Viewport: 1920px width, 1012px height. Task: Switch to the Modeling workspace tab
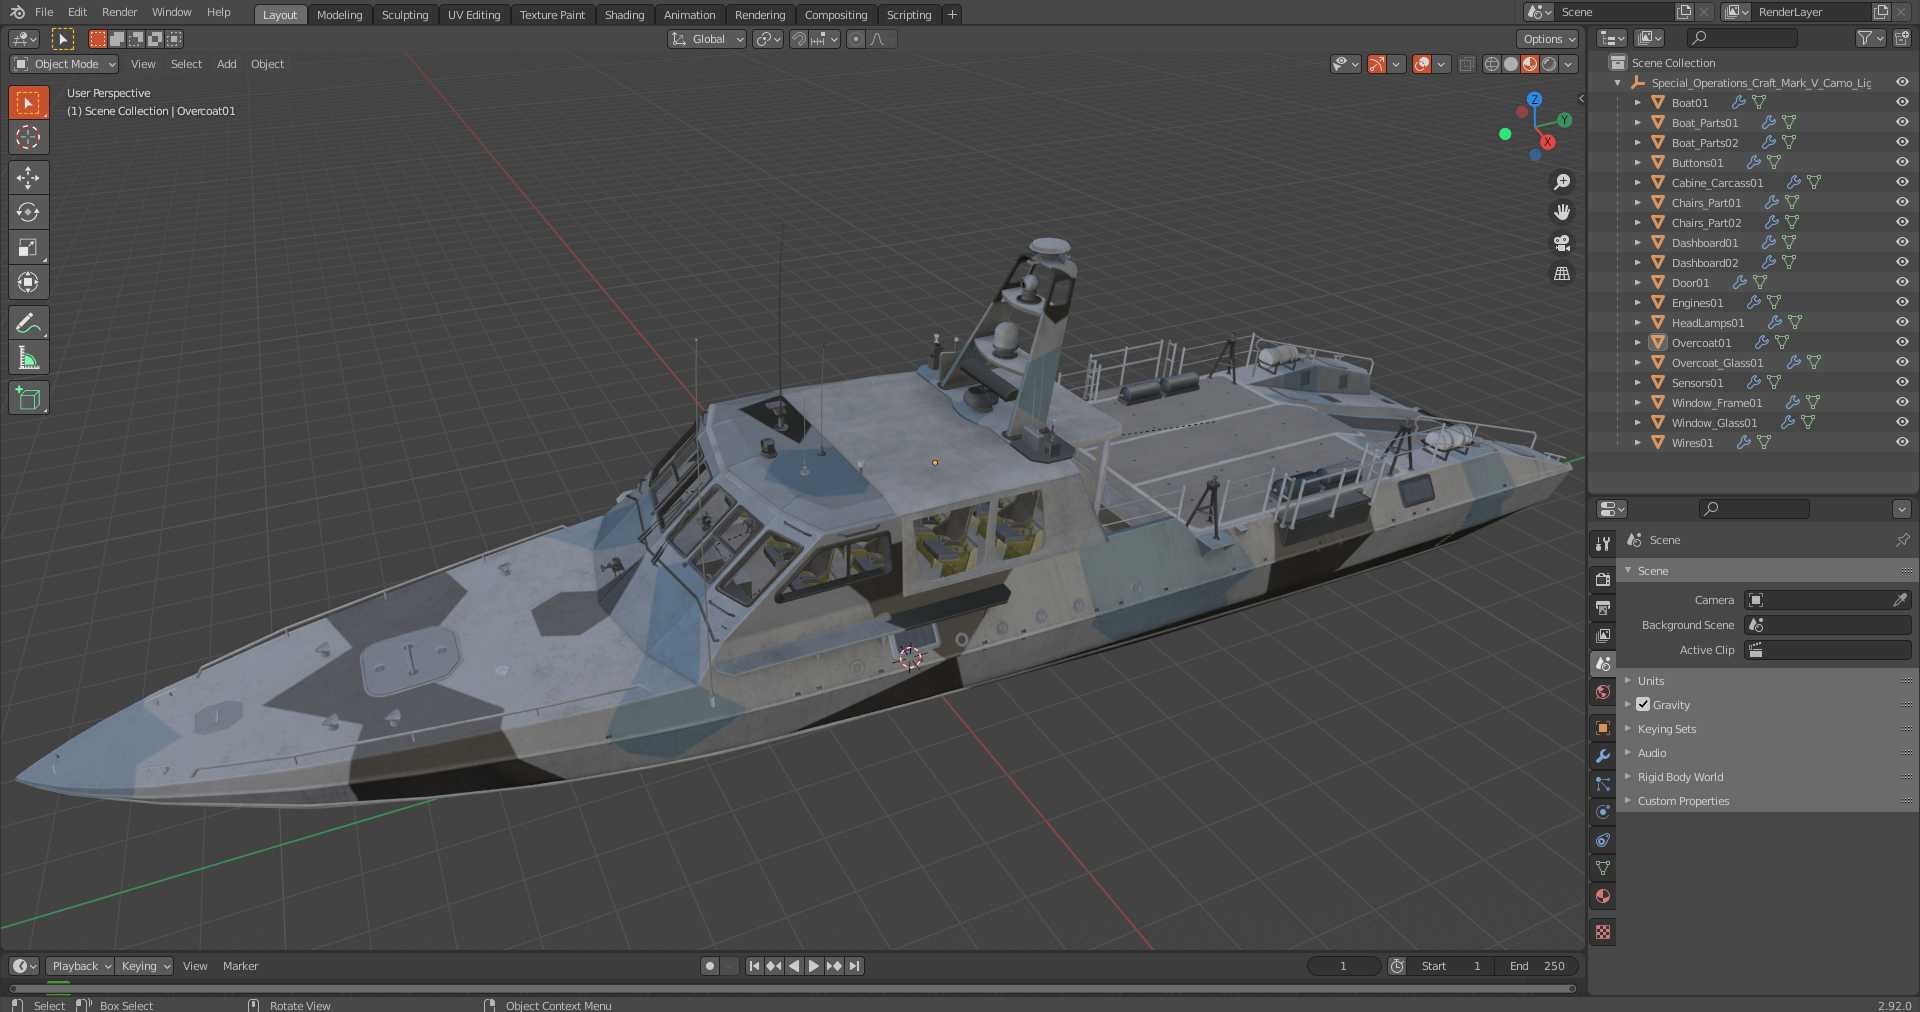click(339, 15)
